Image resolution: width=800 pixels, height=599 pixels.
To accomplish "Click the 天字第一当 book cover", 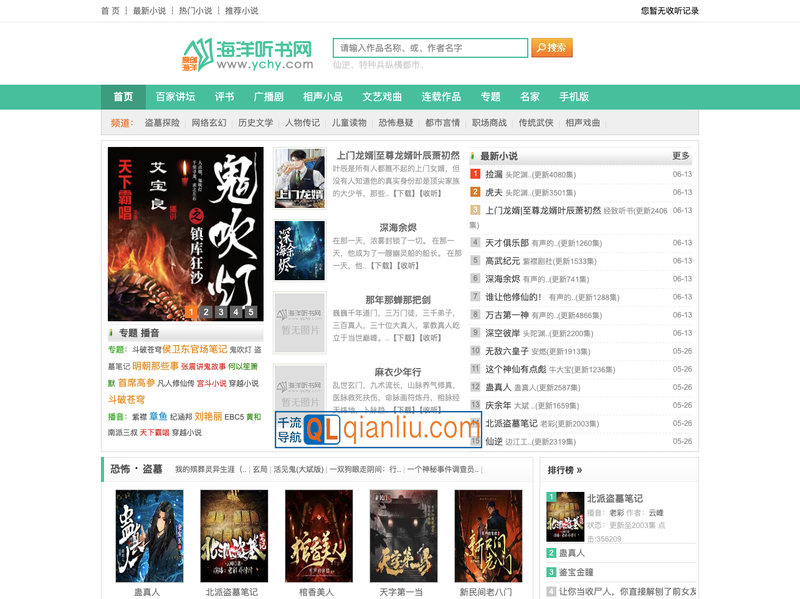I will 403,535.
